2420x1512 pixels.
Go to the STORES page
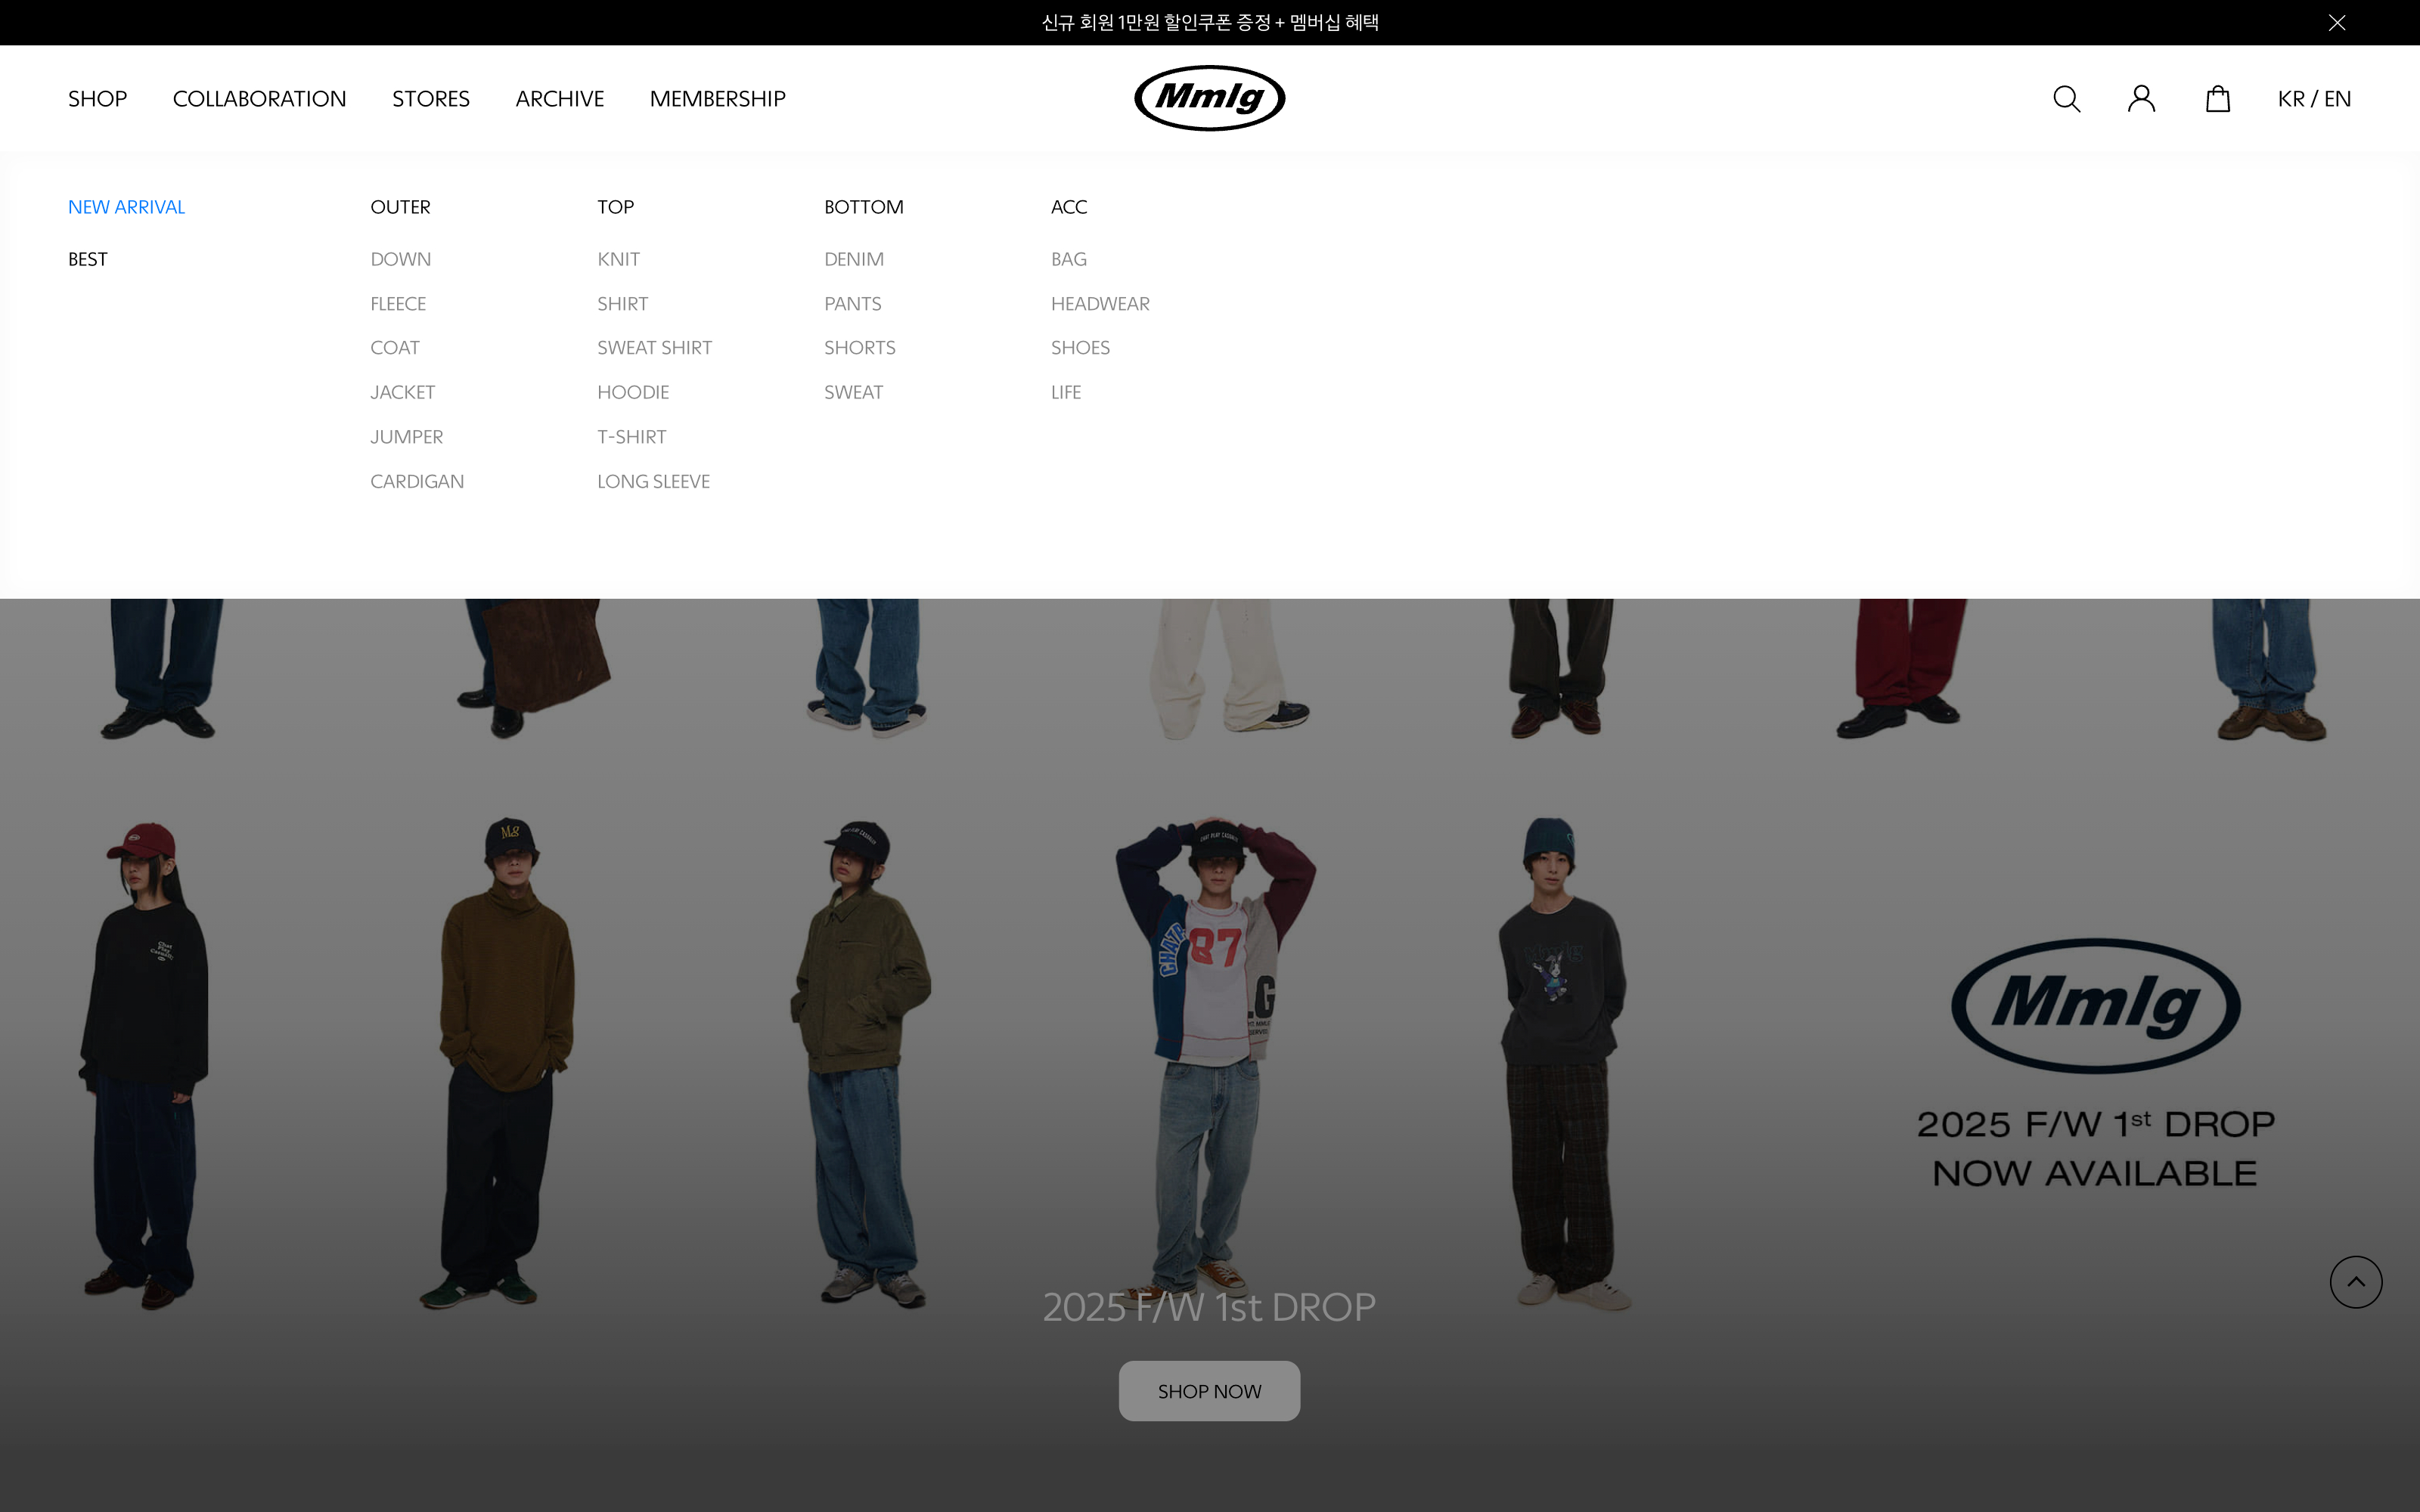coord(430,99)
